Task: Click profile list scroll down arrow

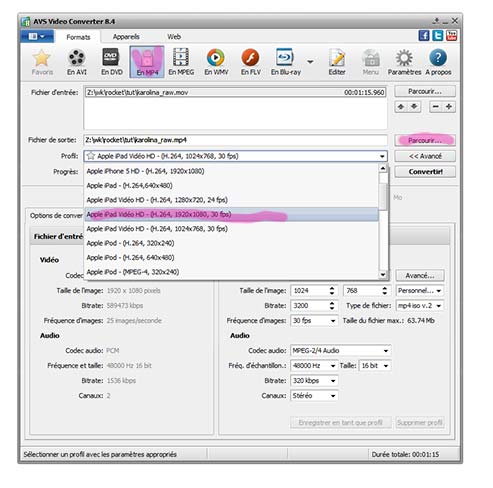Action: click(383, 275)
